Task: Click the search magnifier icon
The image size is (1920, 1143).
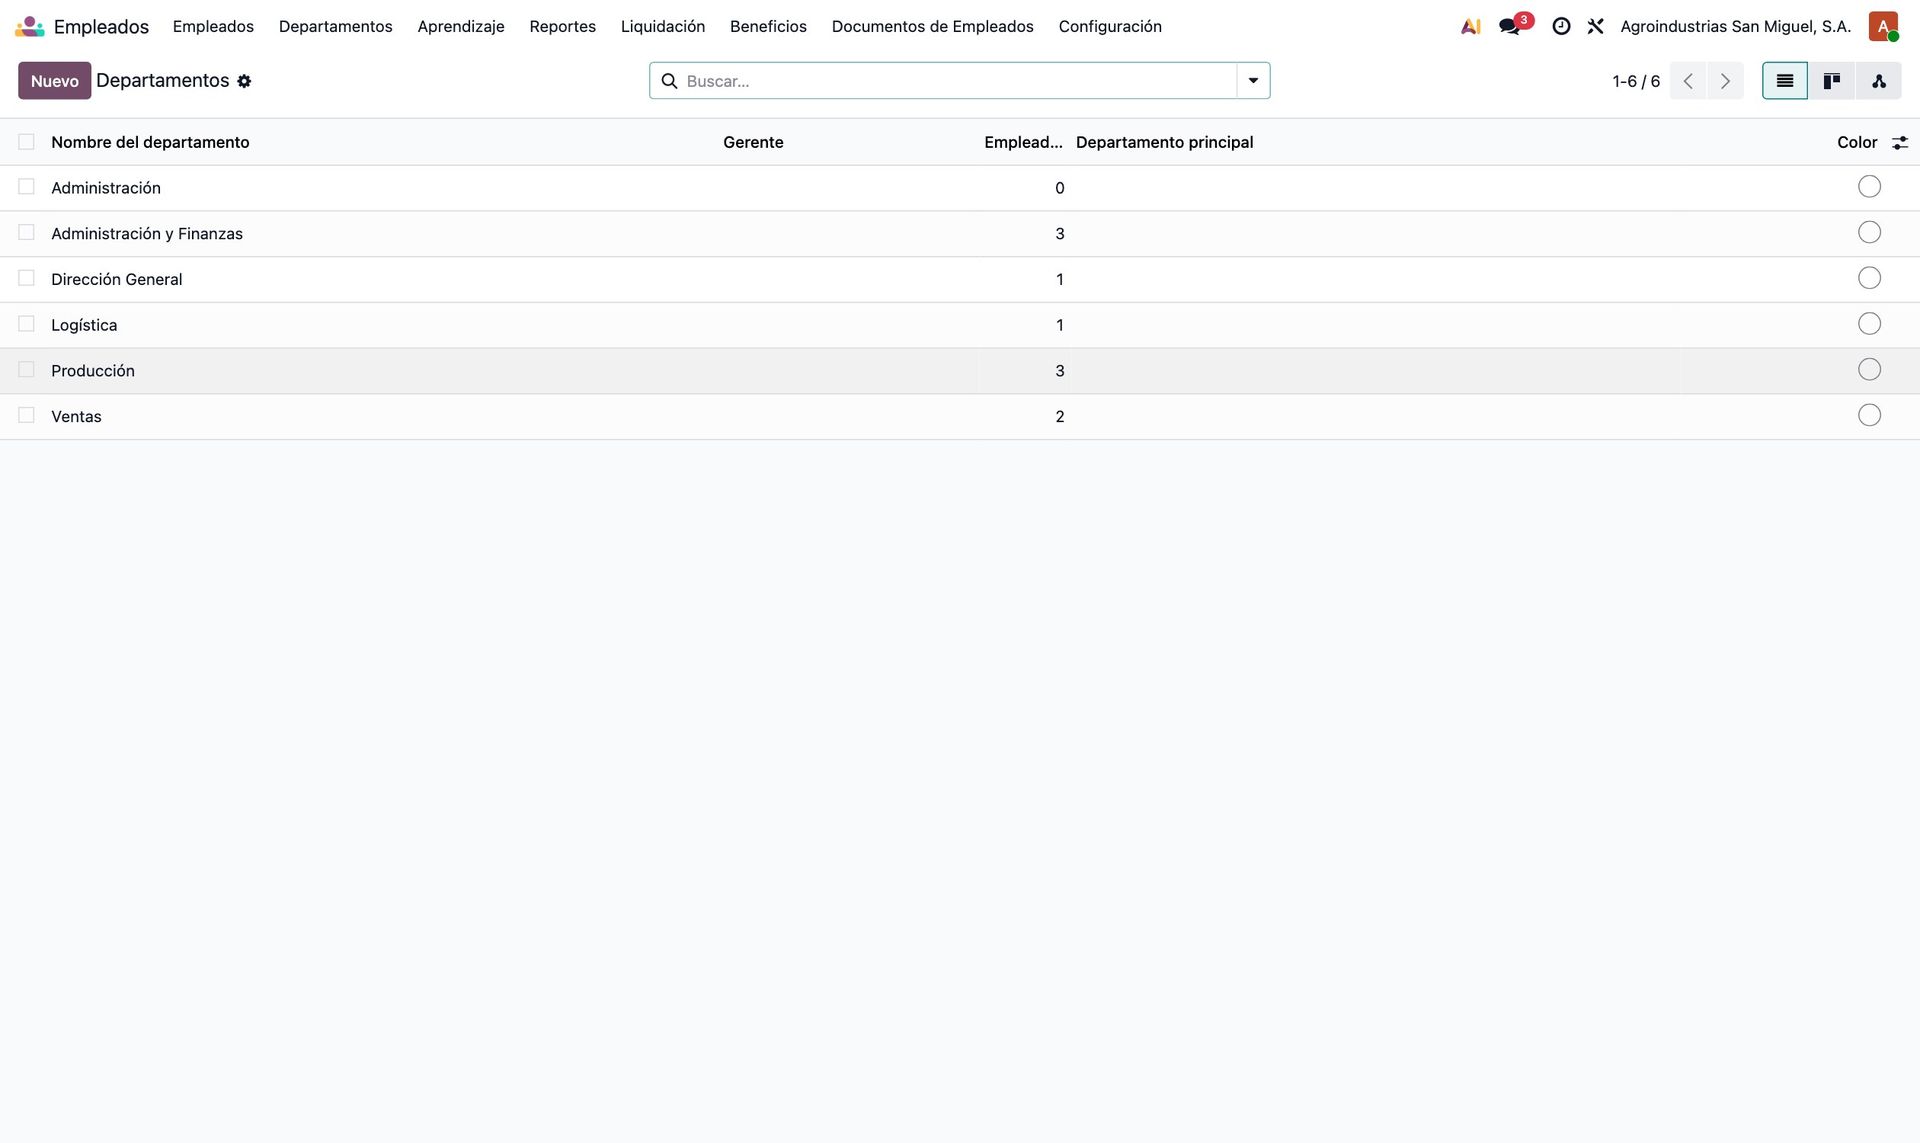Action: (x=669, y=81)
